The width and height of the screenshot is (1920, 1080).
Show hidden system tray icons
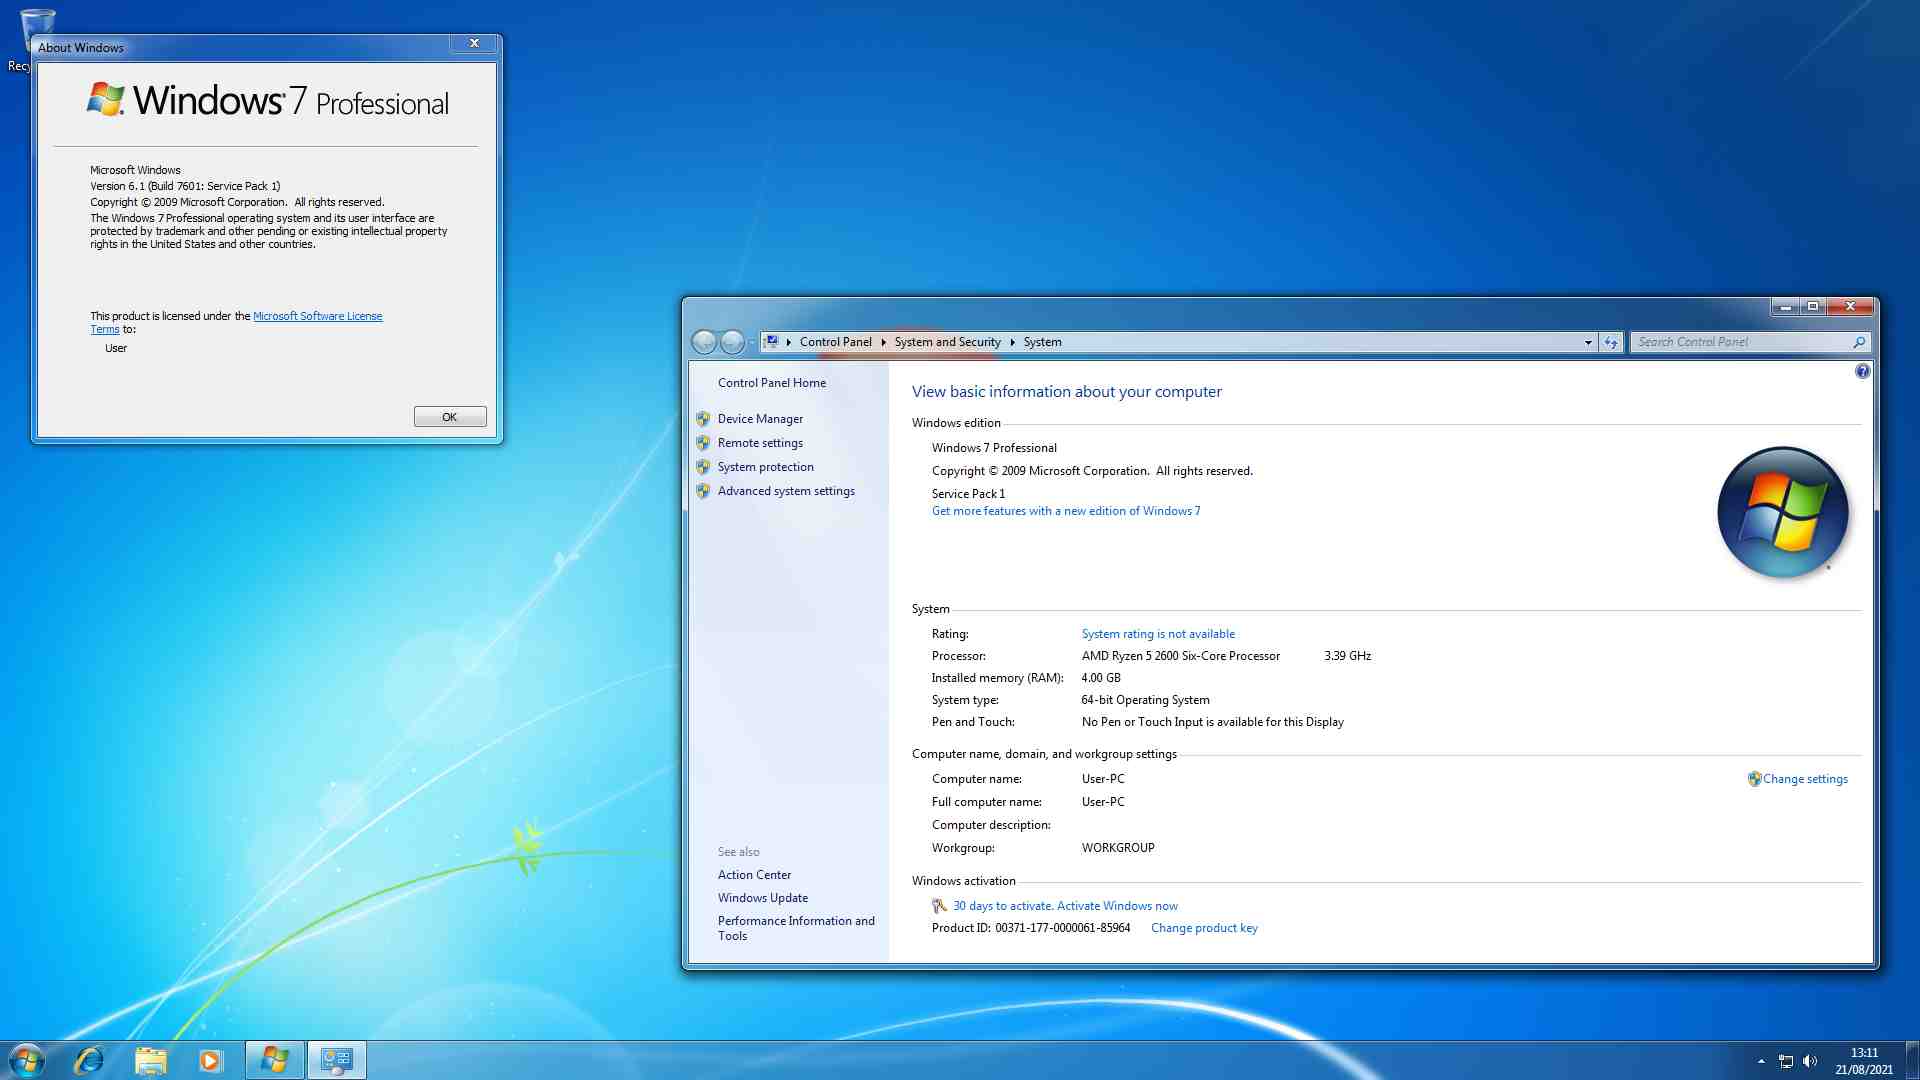(x=1761, y=1061)
